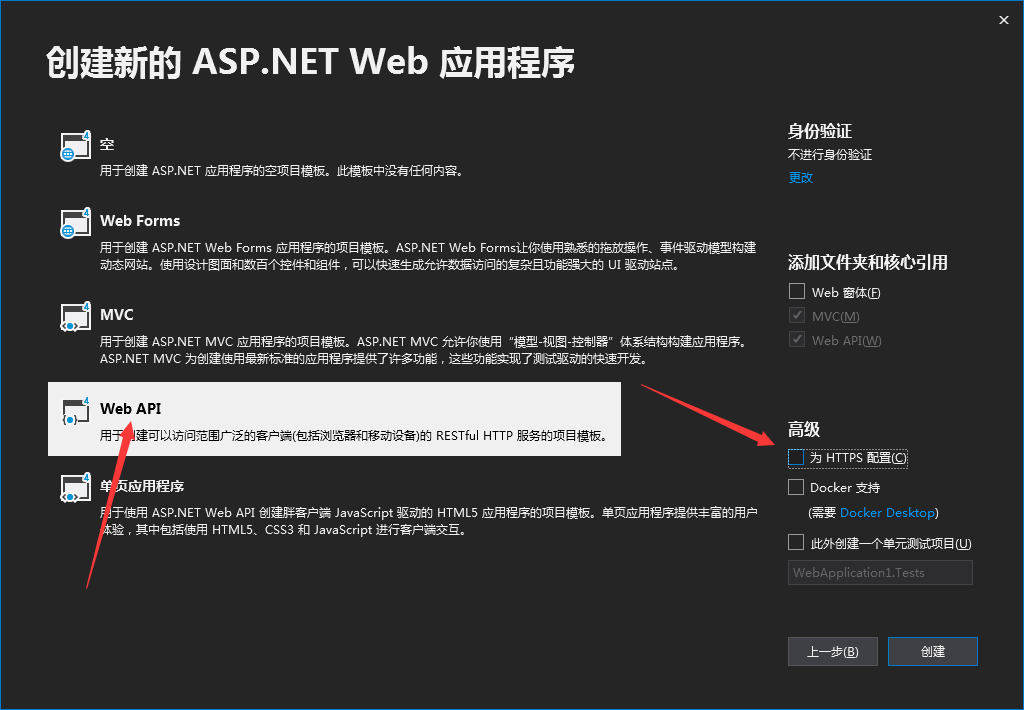Image resolution: width=1024 pixels, height=710 pixels.
Task: Click the 不进行身份验证 status text
Action: click(830, 155)
